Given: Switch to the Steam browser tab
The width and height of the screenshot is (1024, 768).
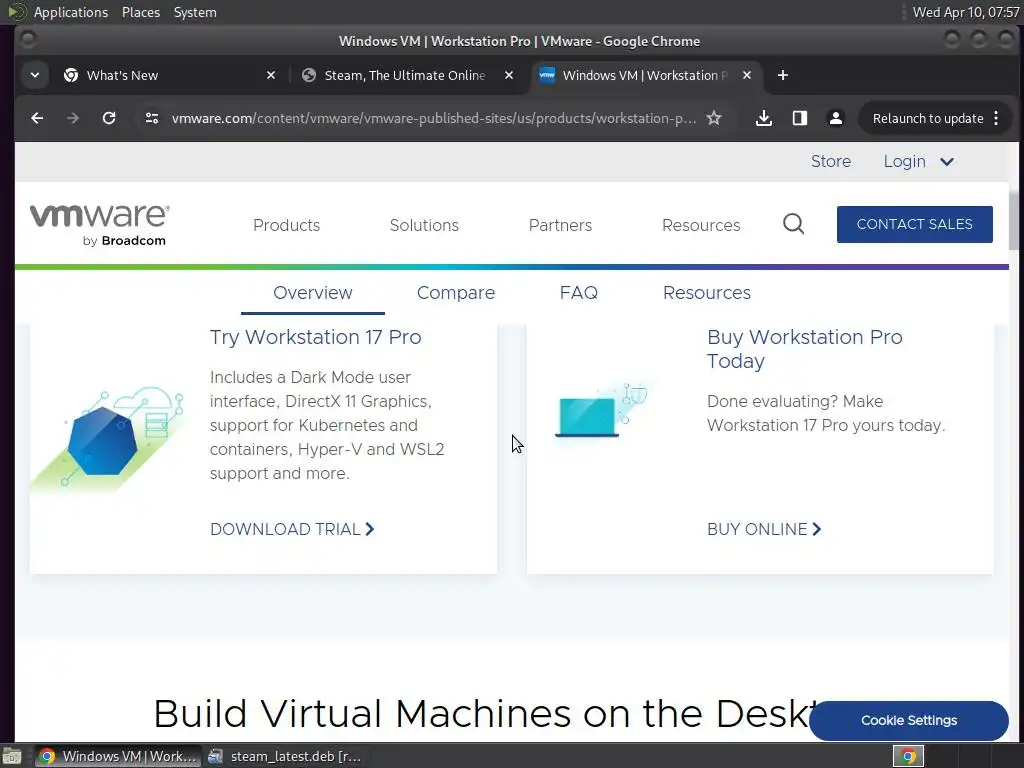Looking at the screenshot, I should tap(405, 75).
